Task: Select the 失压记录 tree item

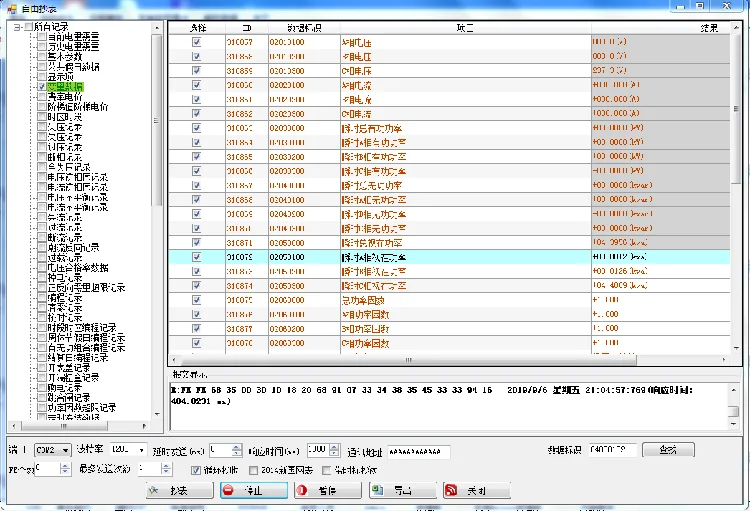Action: click(x=65, y=127)
